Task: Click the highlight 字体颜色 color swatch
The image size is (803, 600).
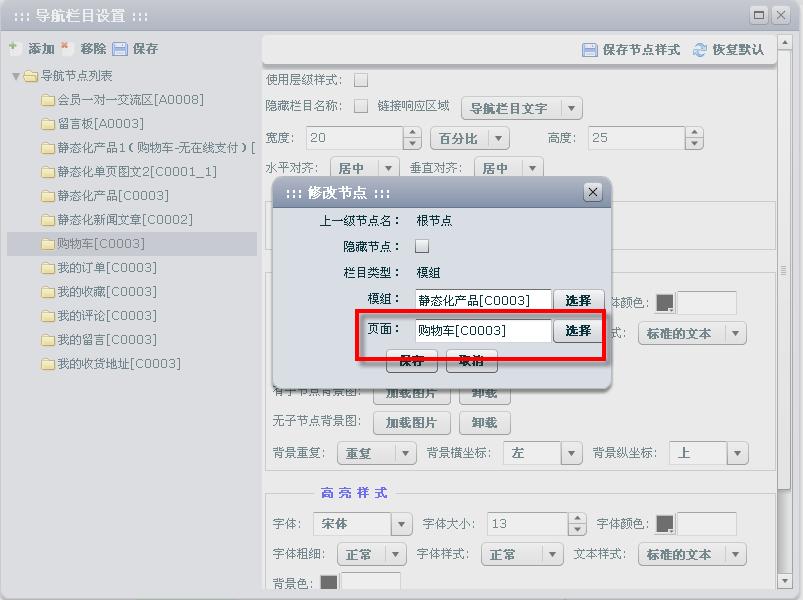Action: point(665,524)
